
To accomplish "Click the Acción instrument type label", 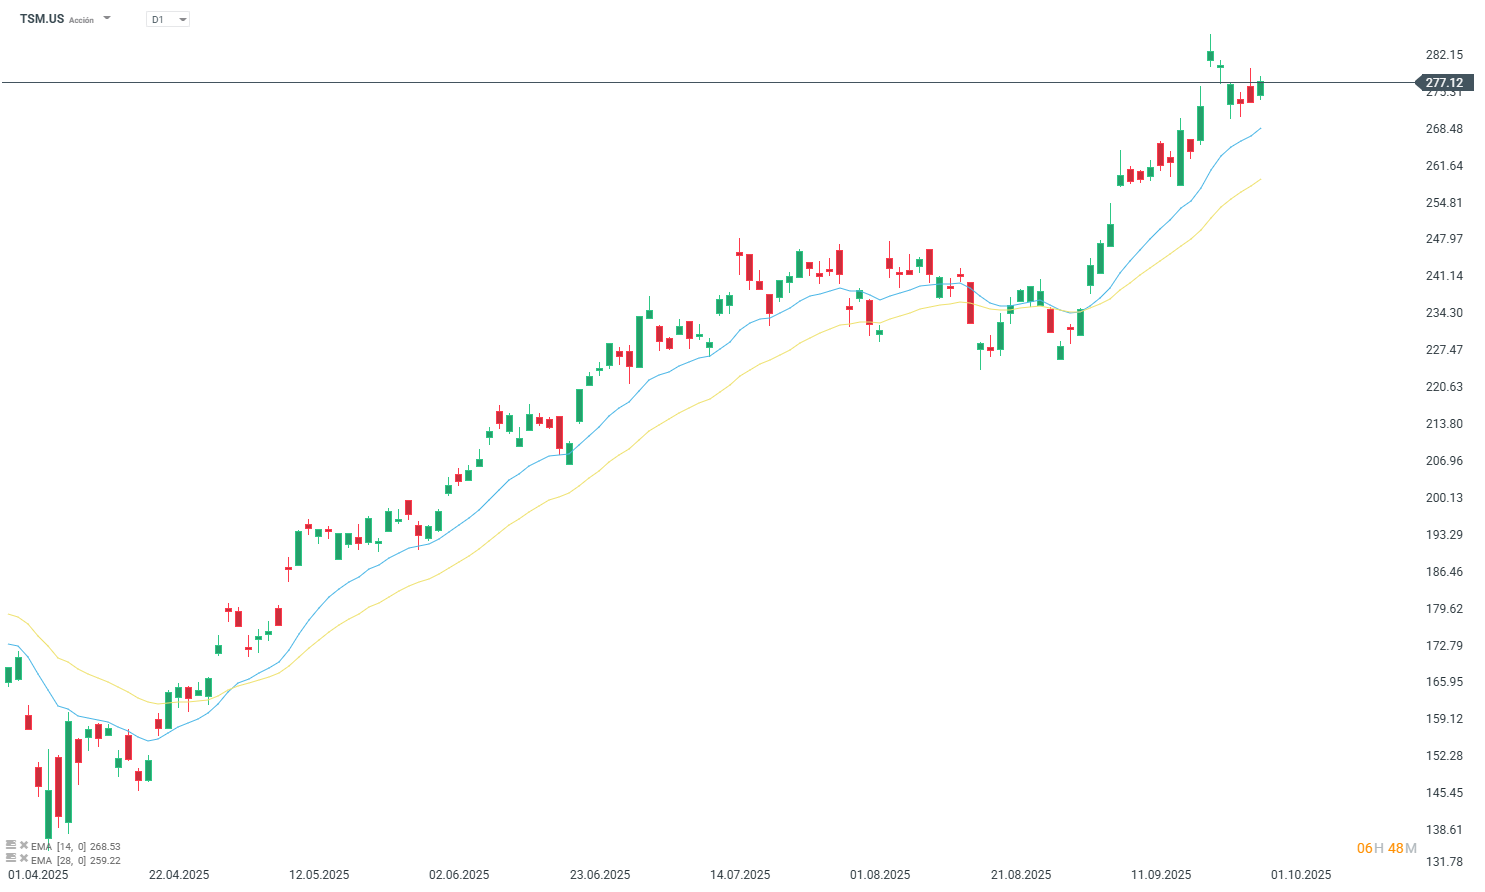I will (x=81, y=20).
